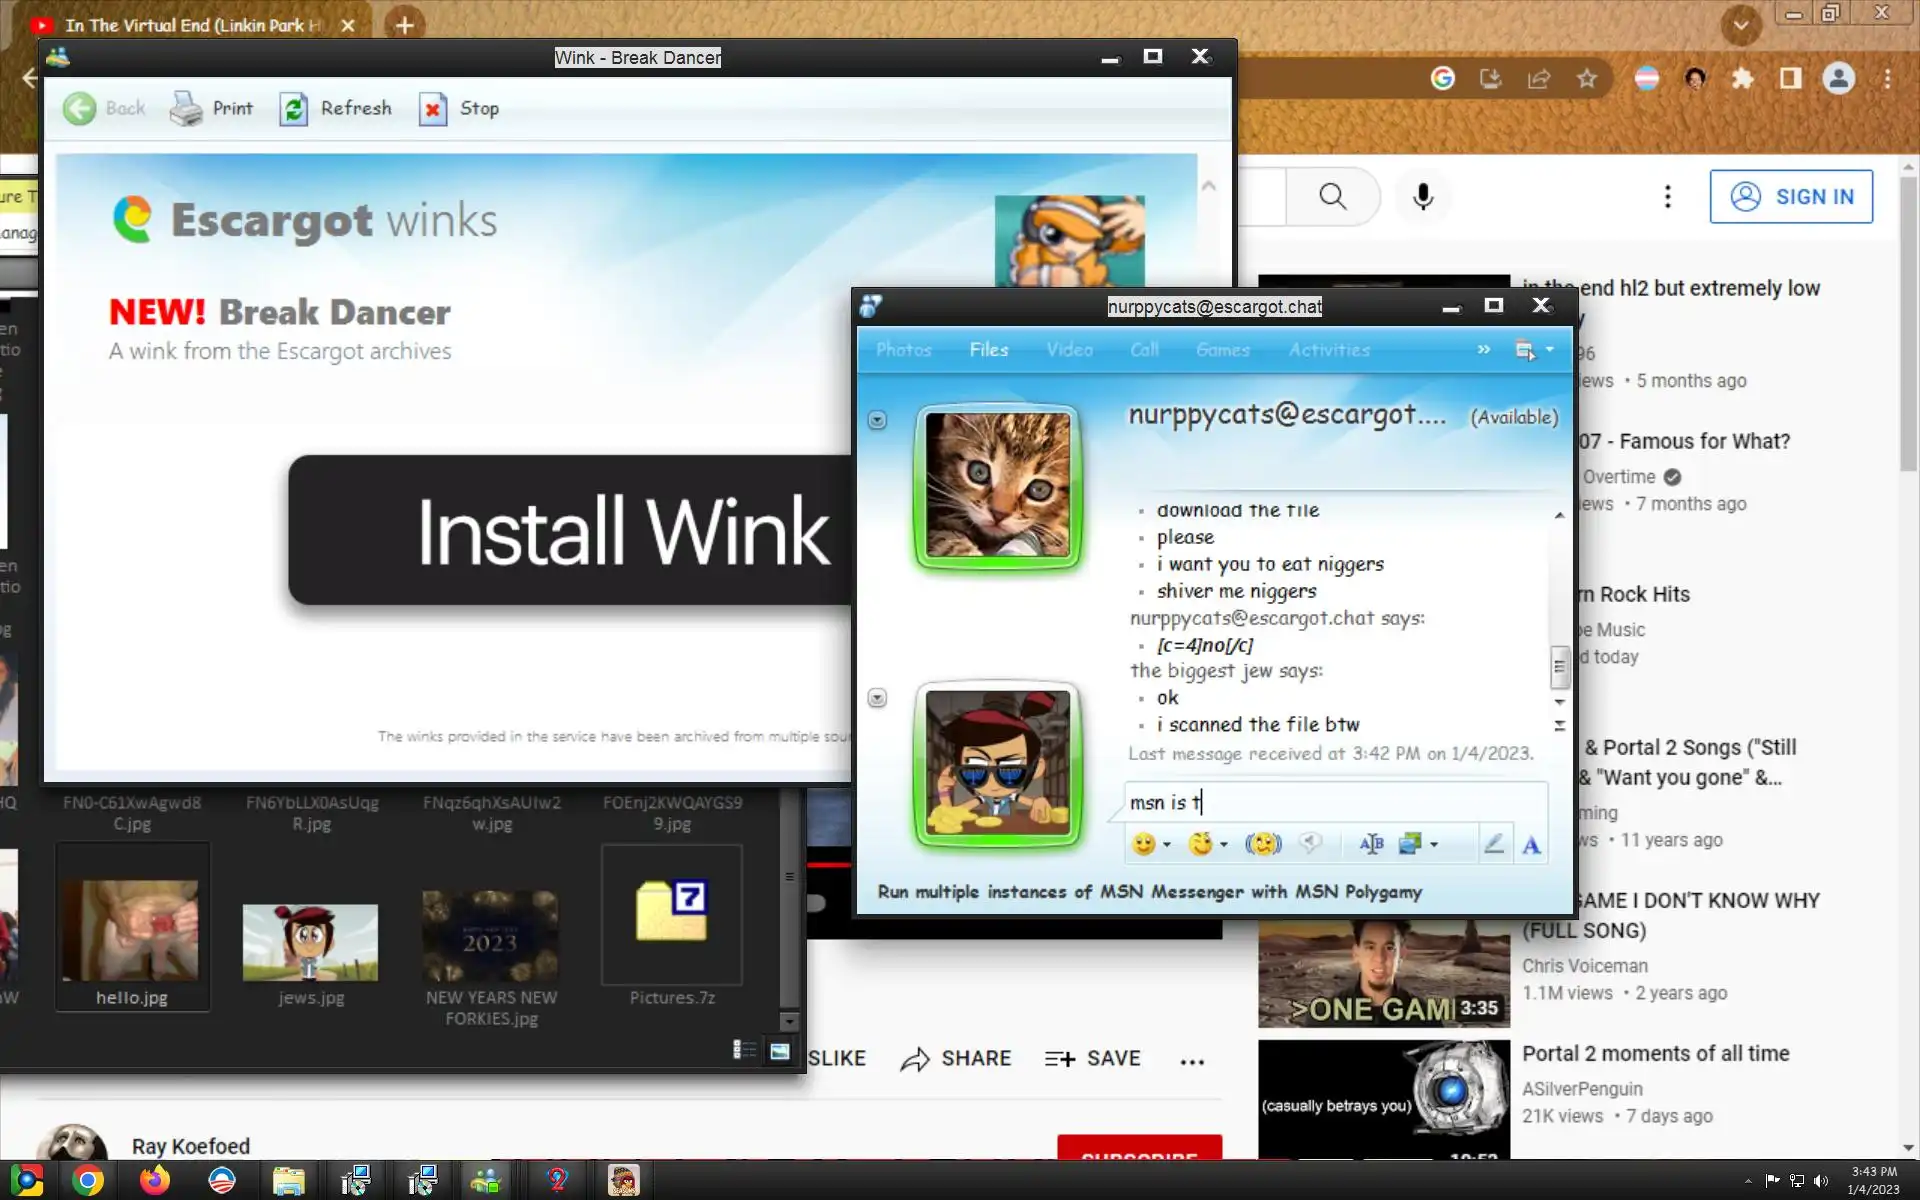
Task: Click the handwriting pen icon
Action: pos(1493,844)
